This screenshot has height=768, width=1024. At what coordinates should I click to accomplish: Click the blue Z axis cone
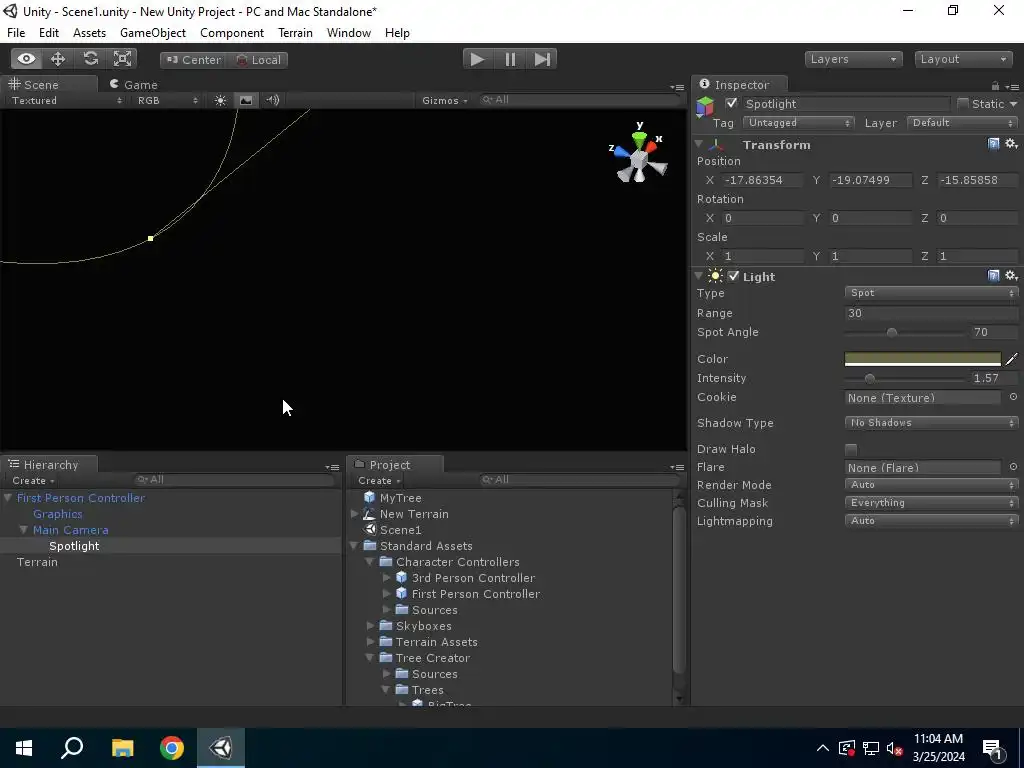(x=622, y=152)
